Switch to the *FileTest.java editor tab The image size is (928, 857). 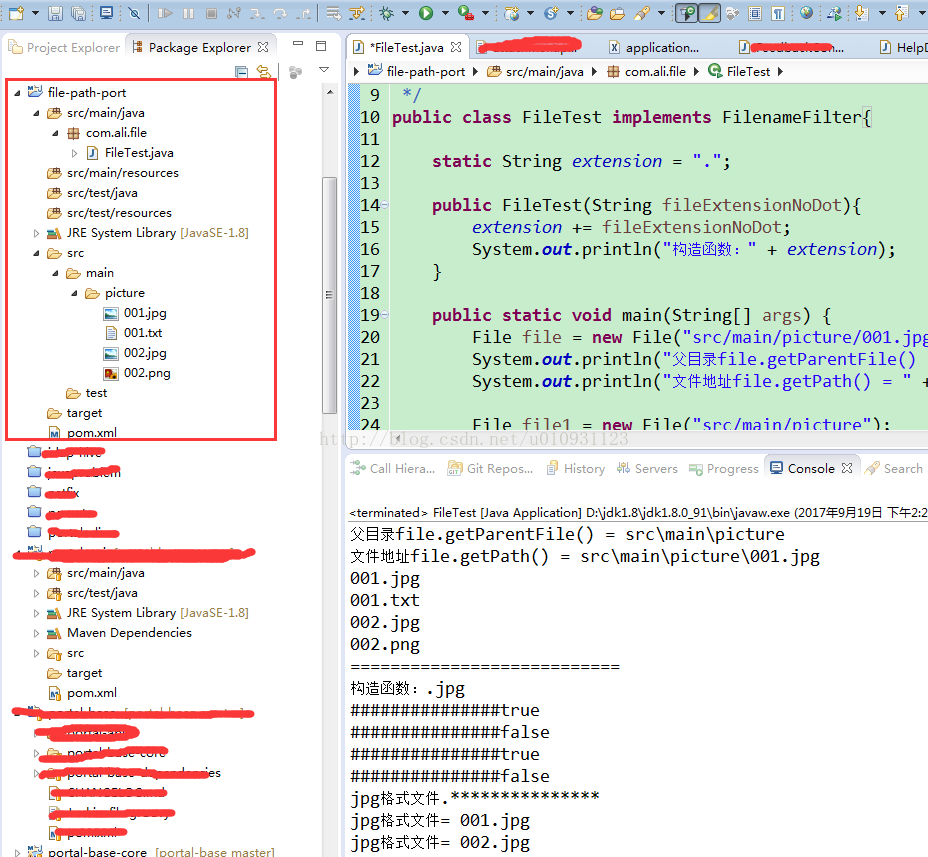click(x=407, y=47)
